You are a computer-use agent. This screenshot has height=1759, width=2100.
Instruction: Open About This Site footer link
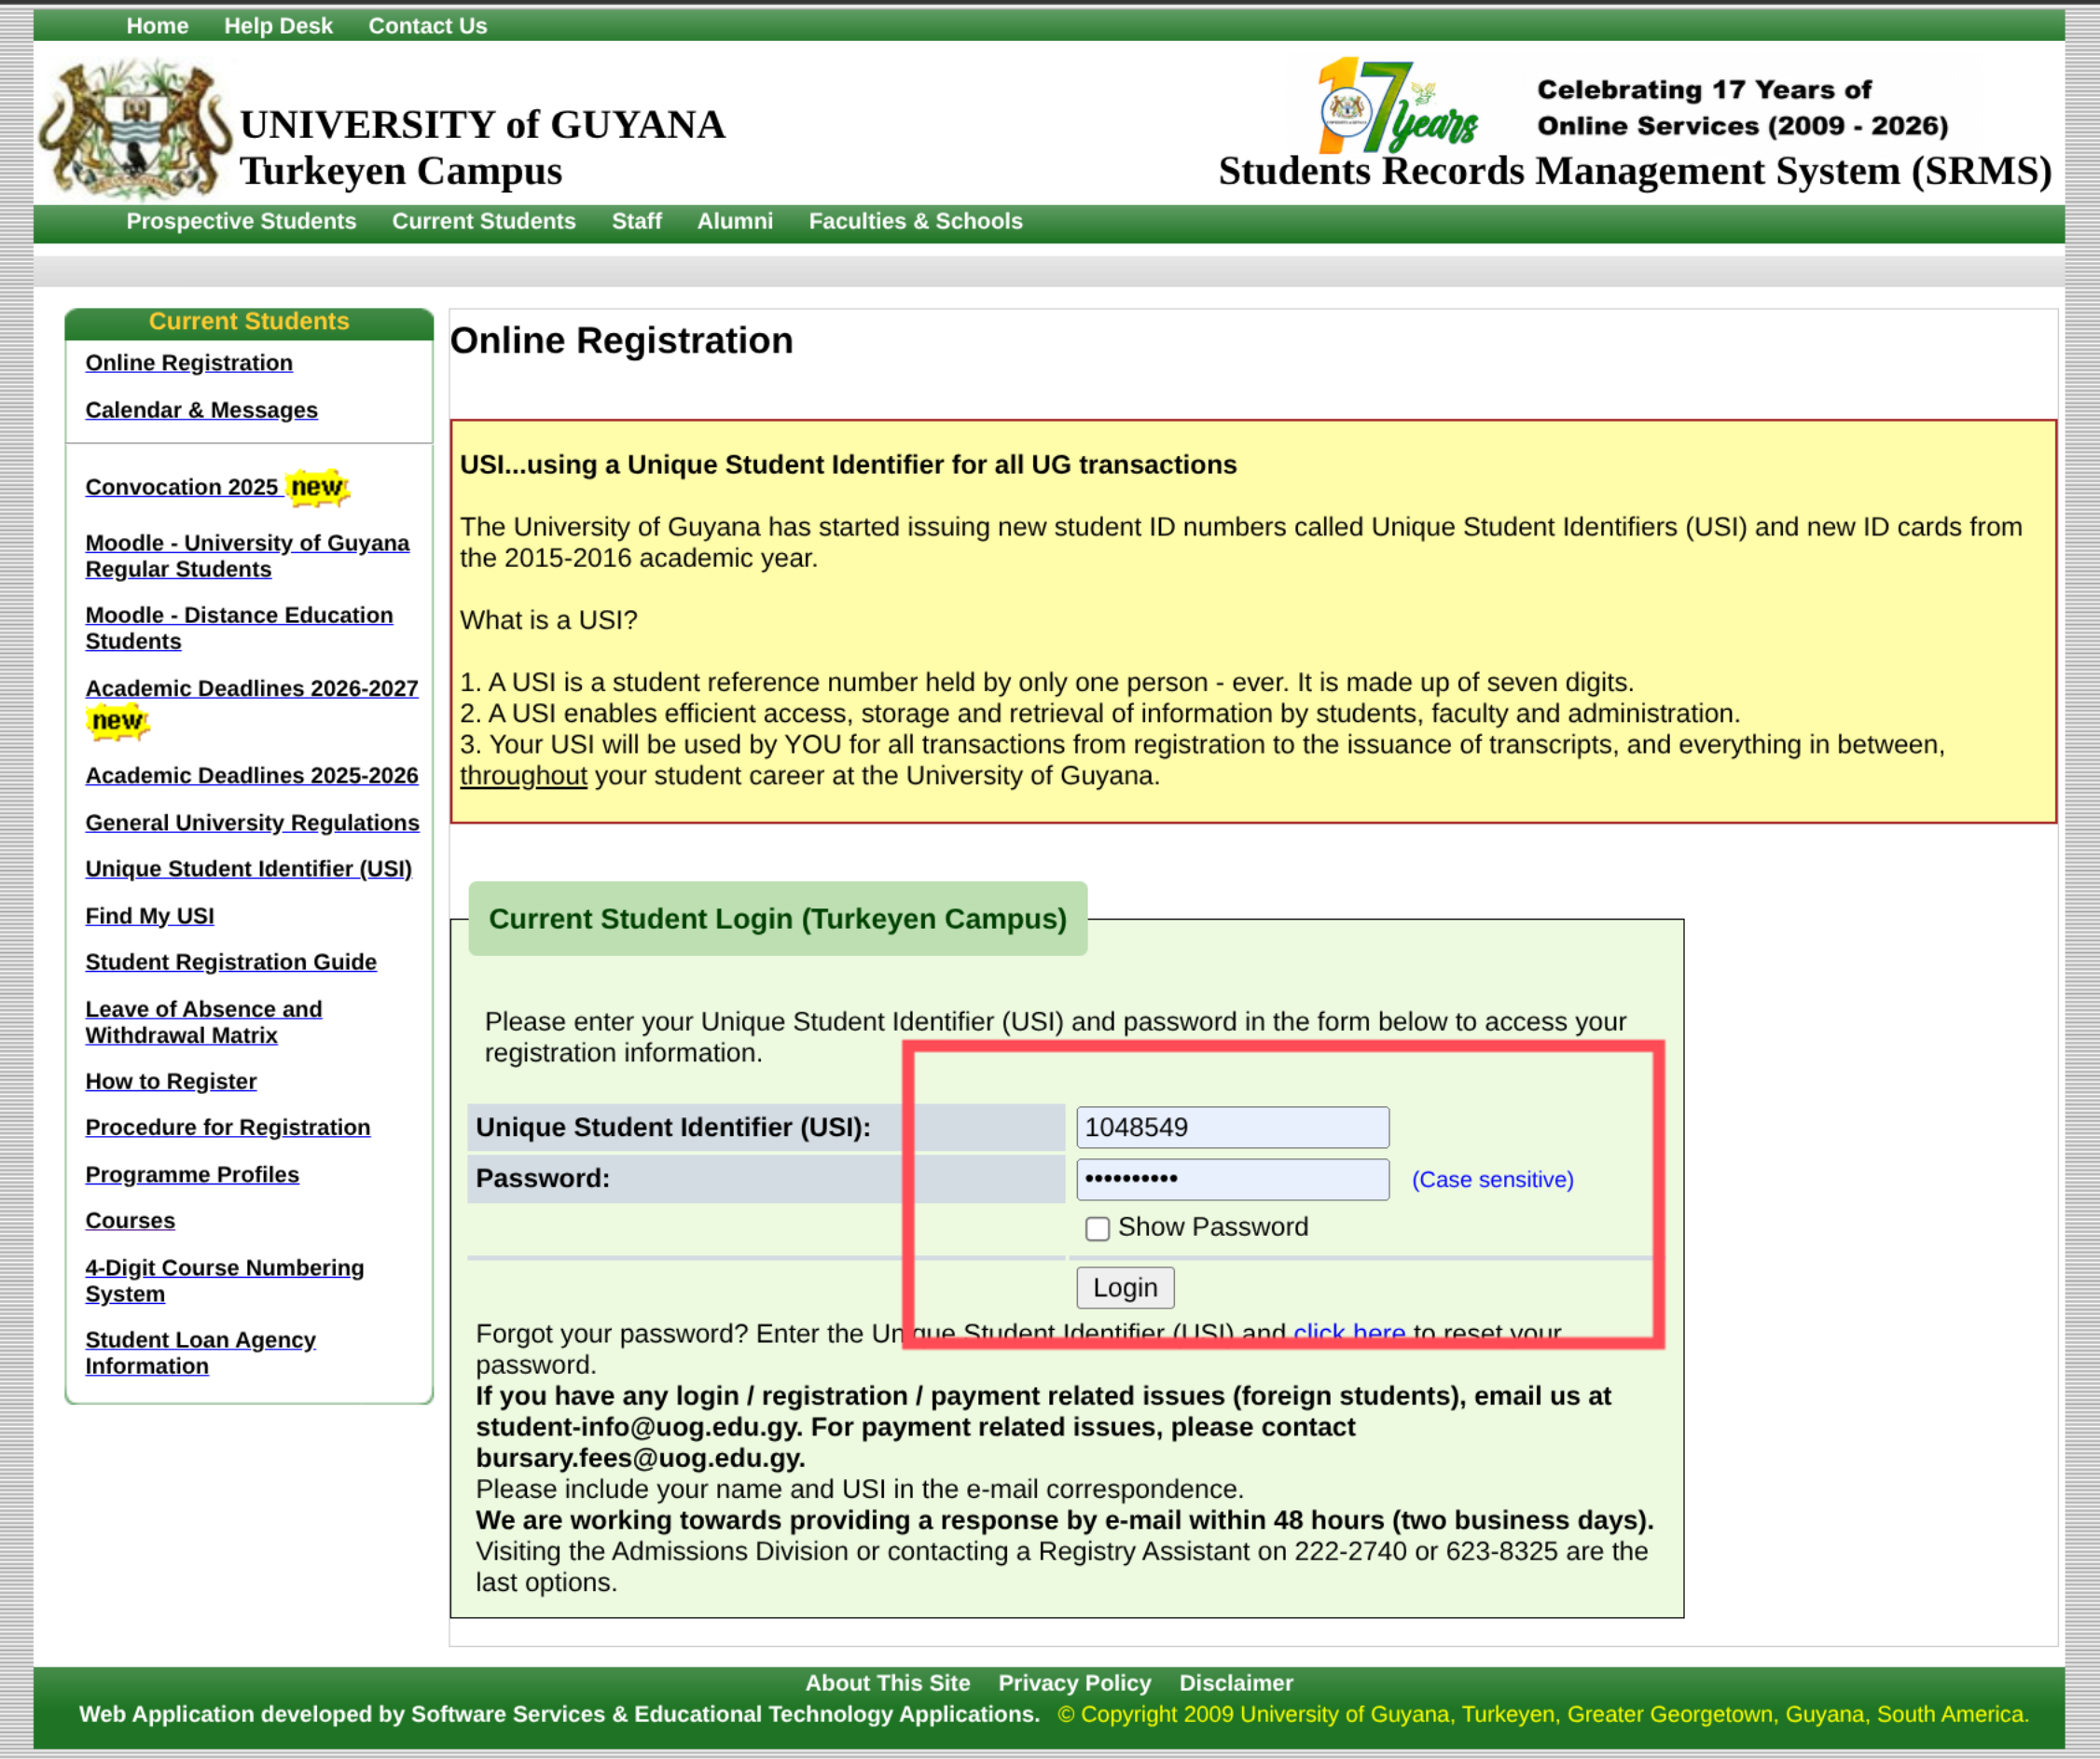[x=888, y=1683]
